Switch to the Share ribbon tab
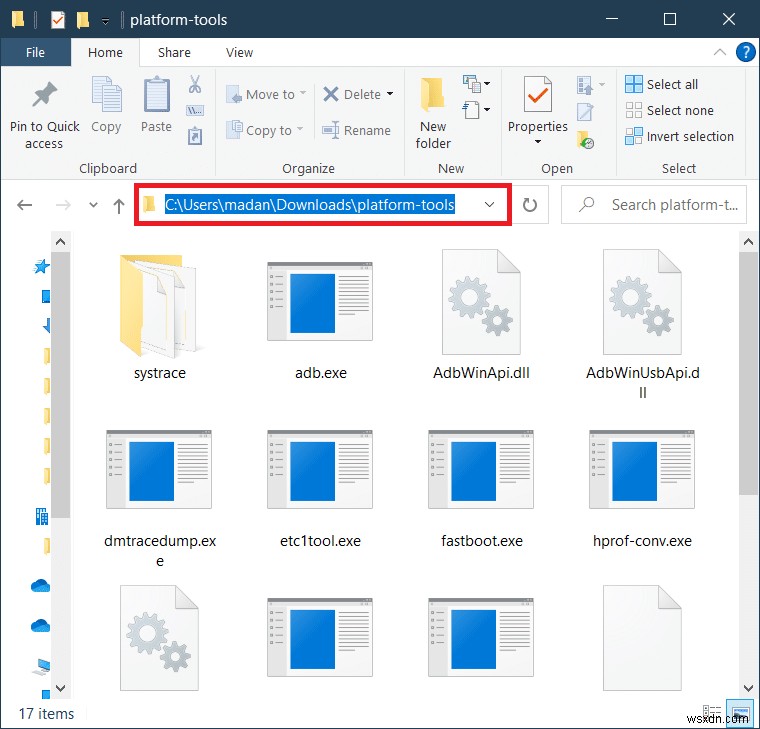 click(x=174, y=52)
